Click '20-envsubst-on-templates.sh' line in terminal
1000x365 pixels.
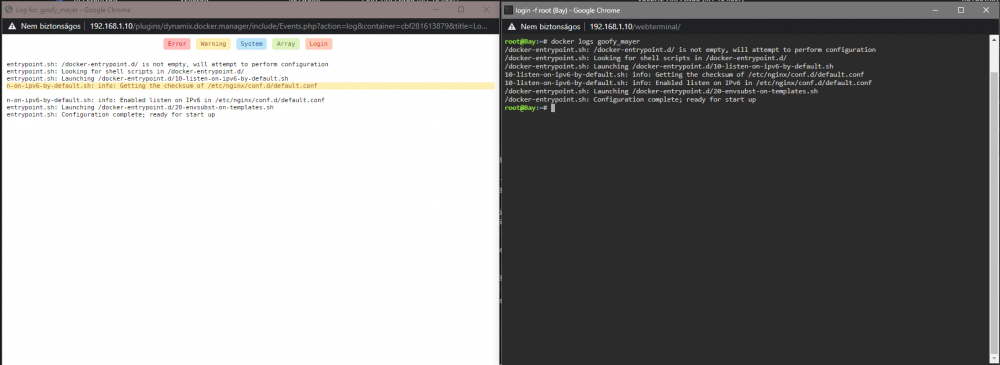tap(661, 91)
